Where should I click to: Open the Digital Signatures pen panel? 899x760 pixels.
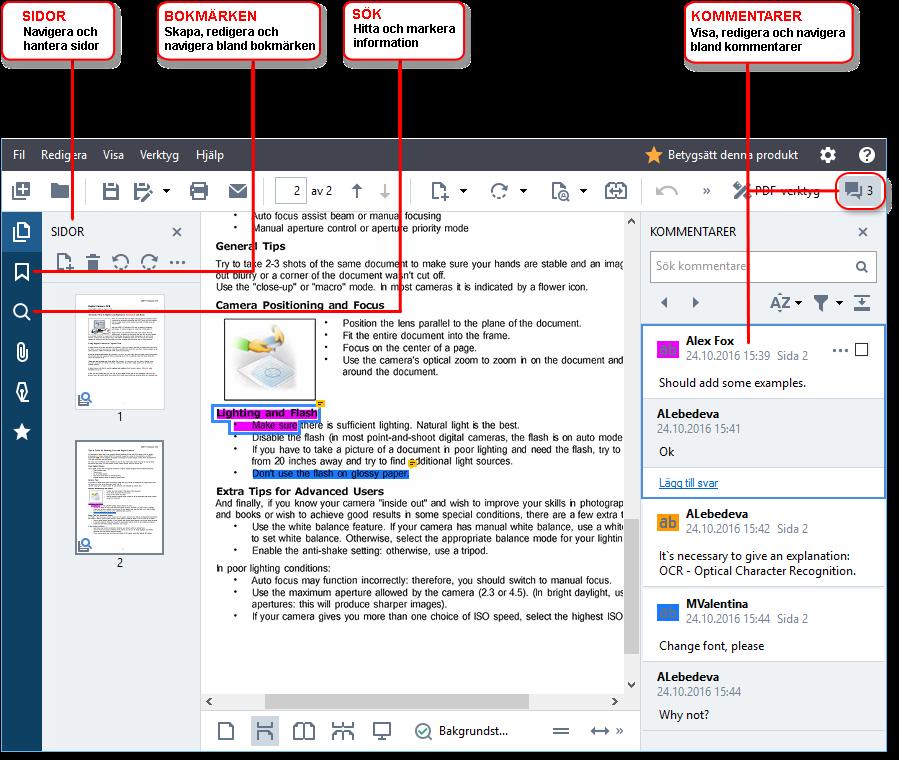click(22, 392)
